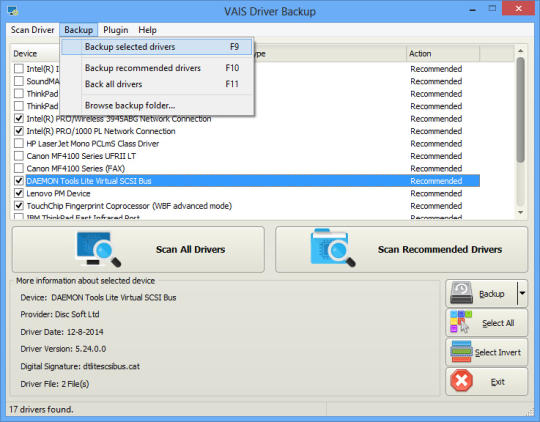Uncheck DAEMON Tools Lite Virtual SCSI Bus
This screenshot has height=422, width=540.
coord(19,181)
